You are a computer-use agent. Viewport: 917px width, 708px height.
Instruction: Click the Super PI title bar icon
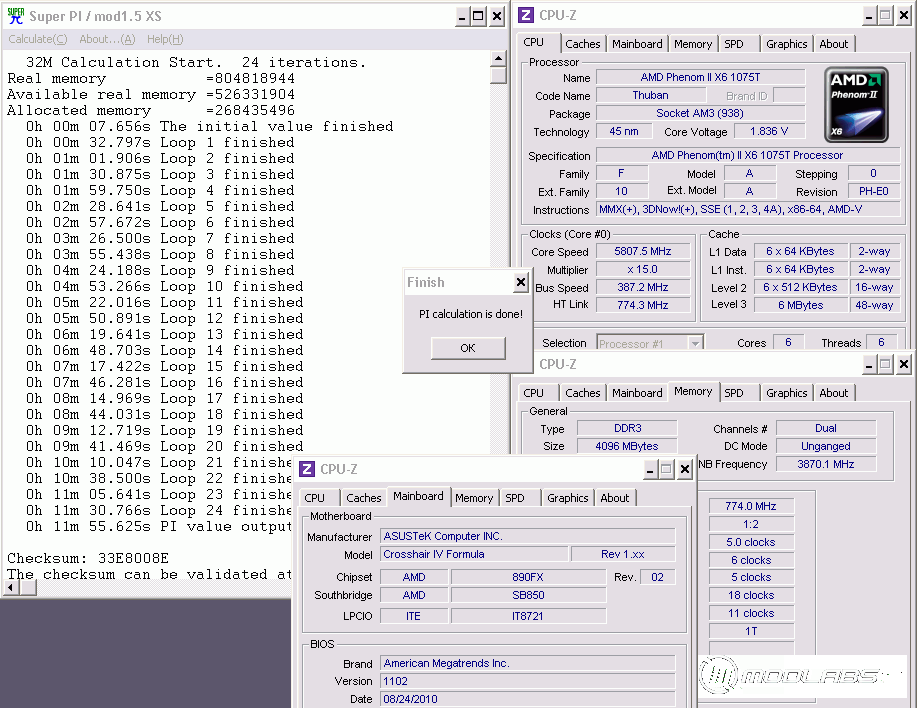(x=16, y=16)
